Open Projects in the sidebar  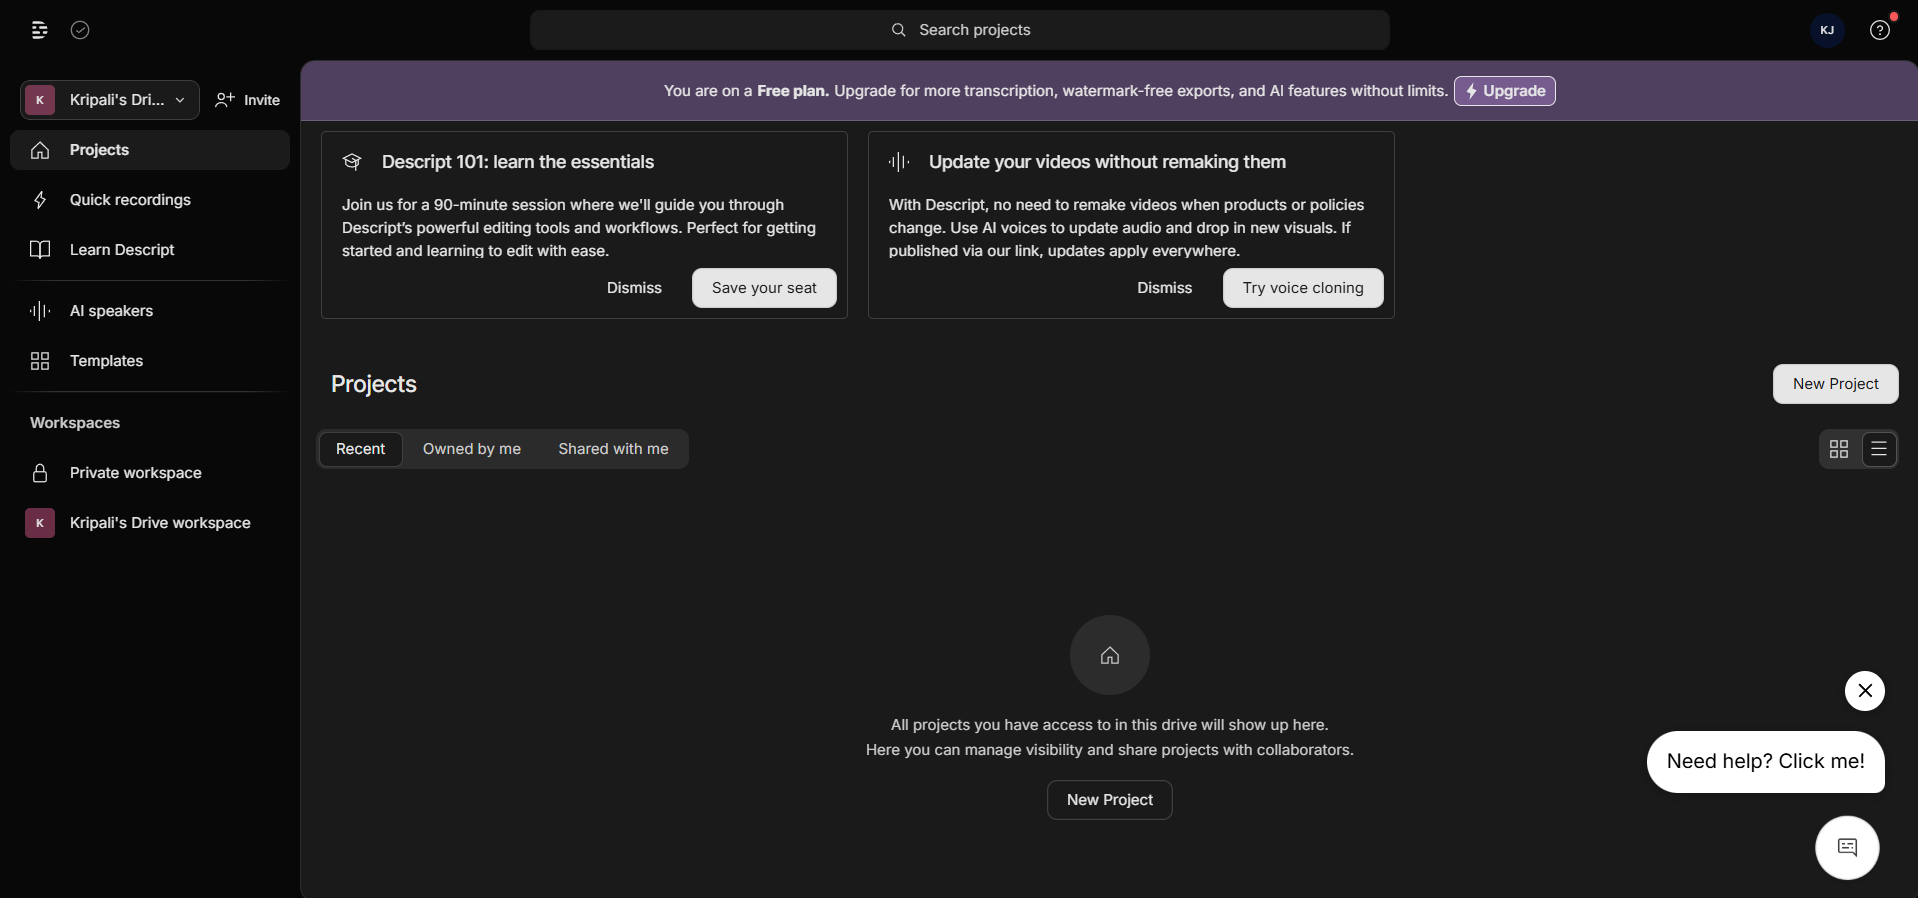coord(150,150)
